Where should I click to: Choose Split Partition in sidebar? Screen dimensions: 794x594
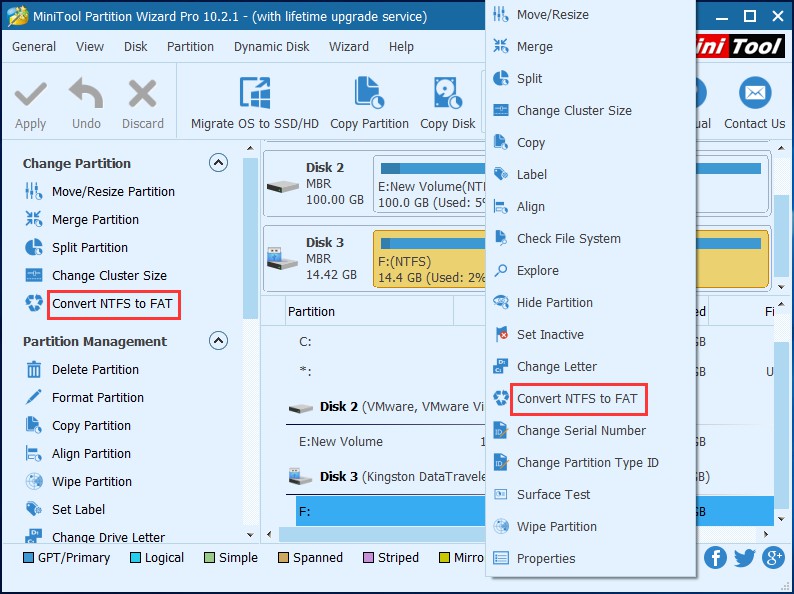click(x=76, y=247)
